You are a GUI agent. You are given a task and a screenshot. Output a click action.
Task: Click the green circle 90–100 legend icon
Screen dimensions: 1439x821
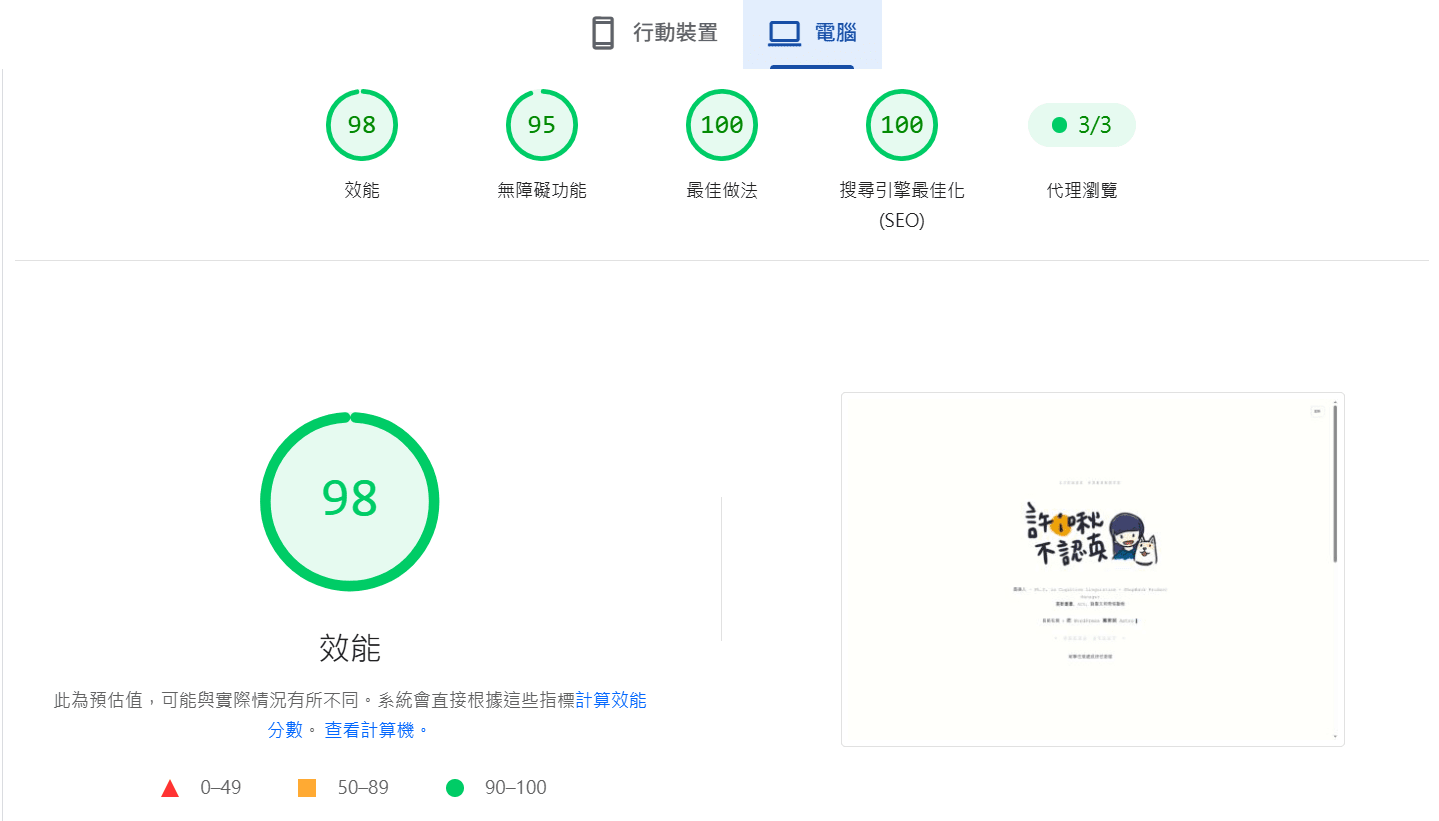point(455,788)
